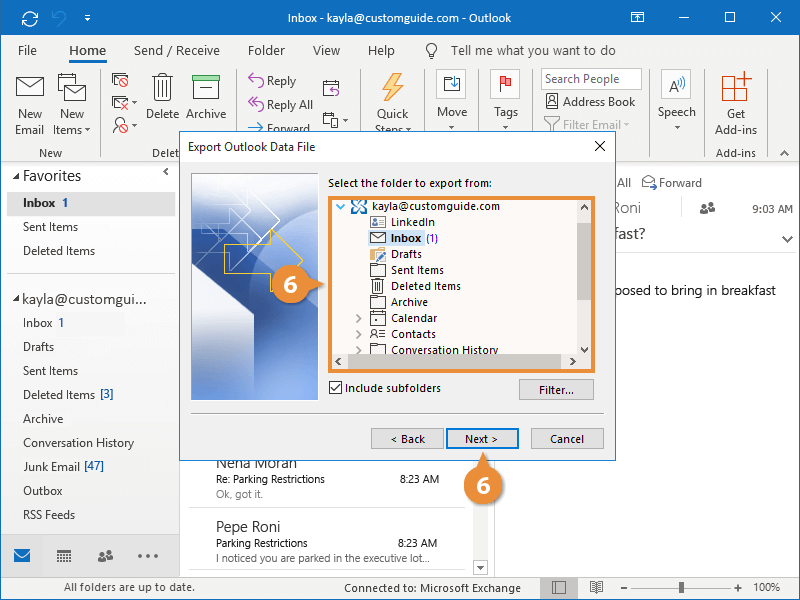The image size is (800, 600).
Task: Click the Ribbon Display Options icon
Action: pyautogui.click(x=637, y=17)
